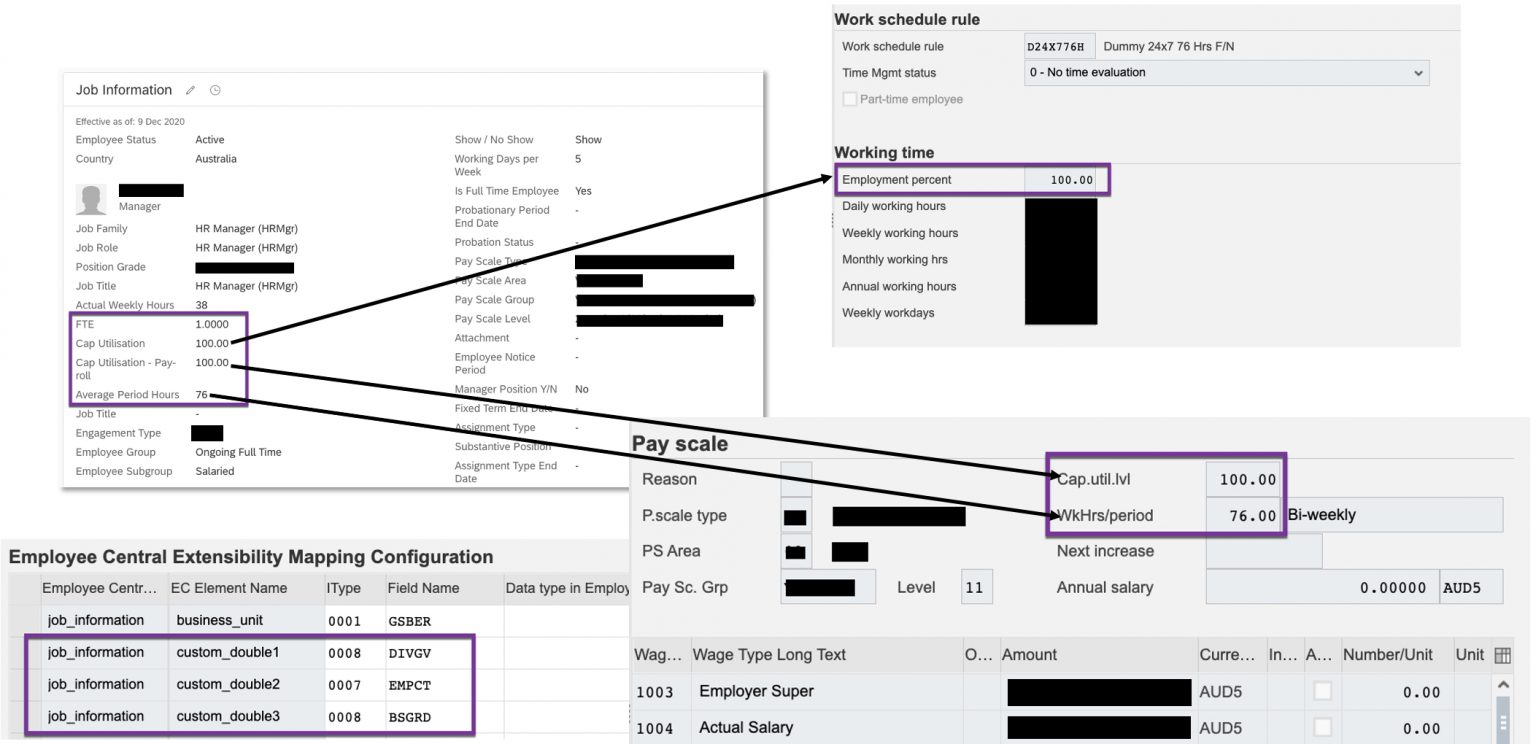
Task: Click the Reason field in Pay scale
Action: pyautogui.click(x=795, y=479)
